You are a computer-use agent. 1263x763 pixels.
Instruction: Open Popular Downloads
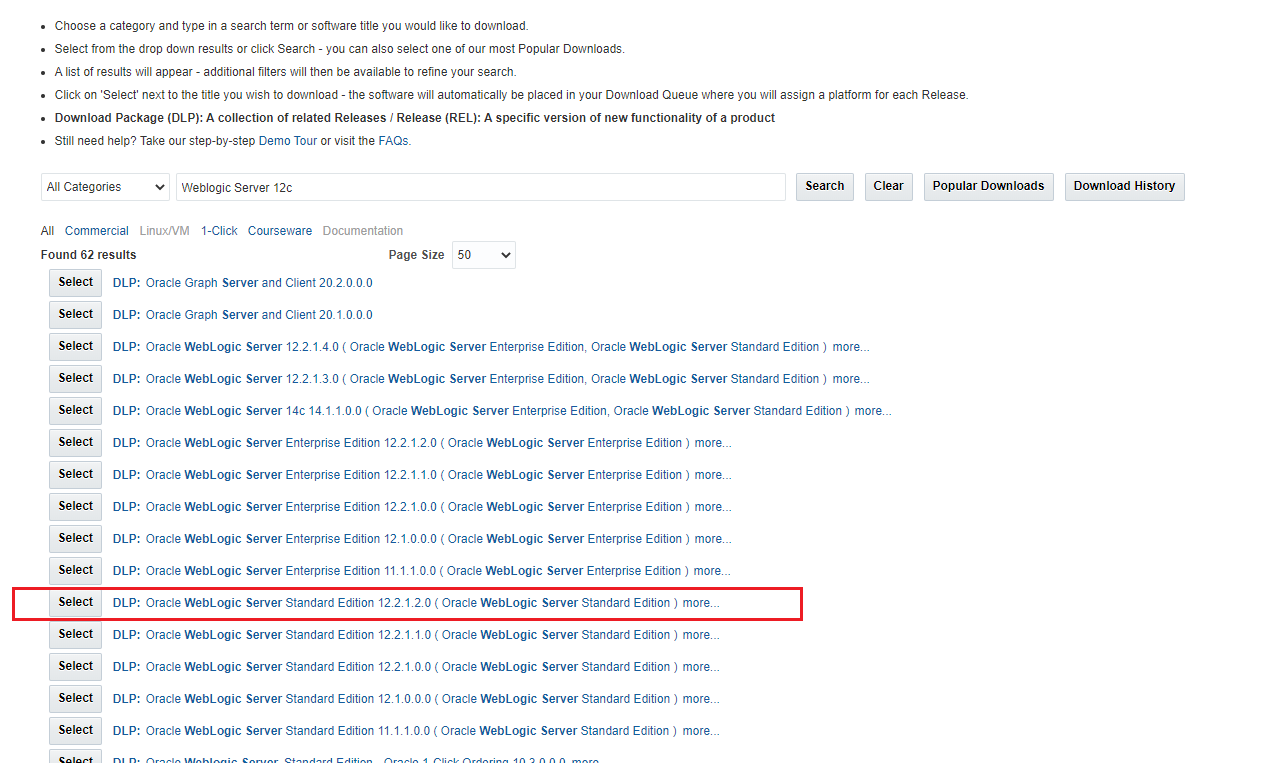click(988, 187)
